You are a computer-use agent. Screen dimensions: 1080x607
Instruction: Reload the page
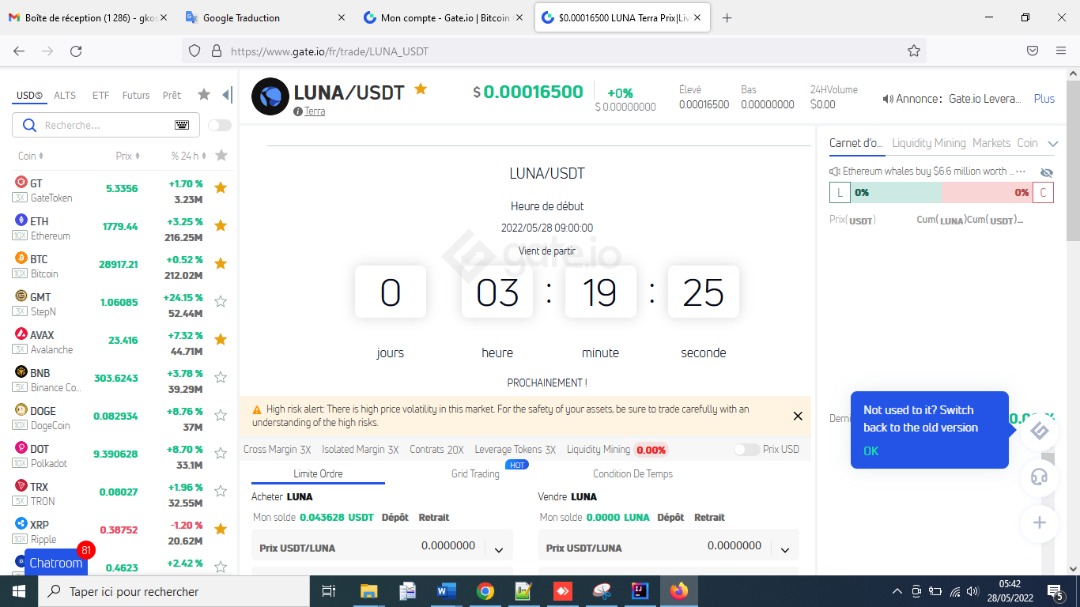coord(76,51)
